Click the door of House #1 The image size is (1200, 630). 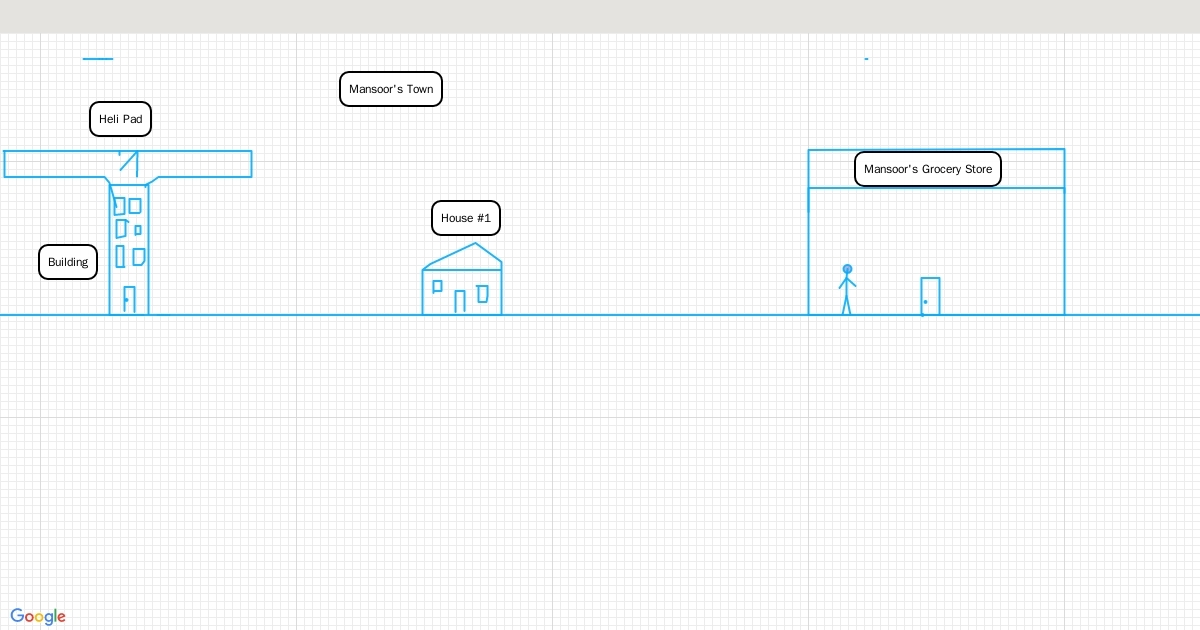click(460, 302)
